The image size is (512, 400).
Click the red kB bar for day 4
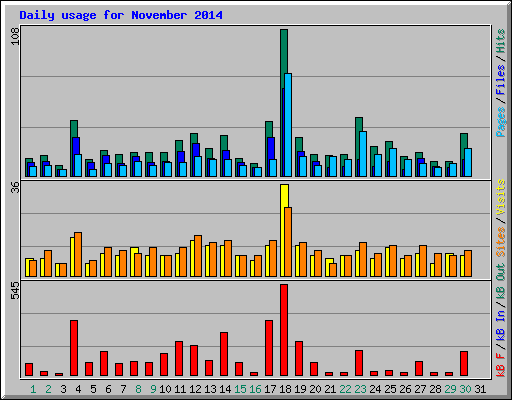[74, 348]
